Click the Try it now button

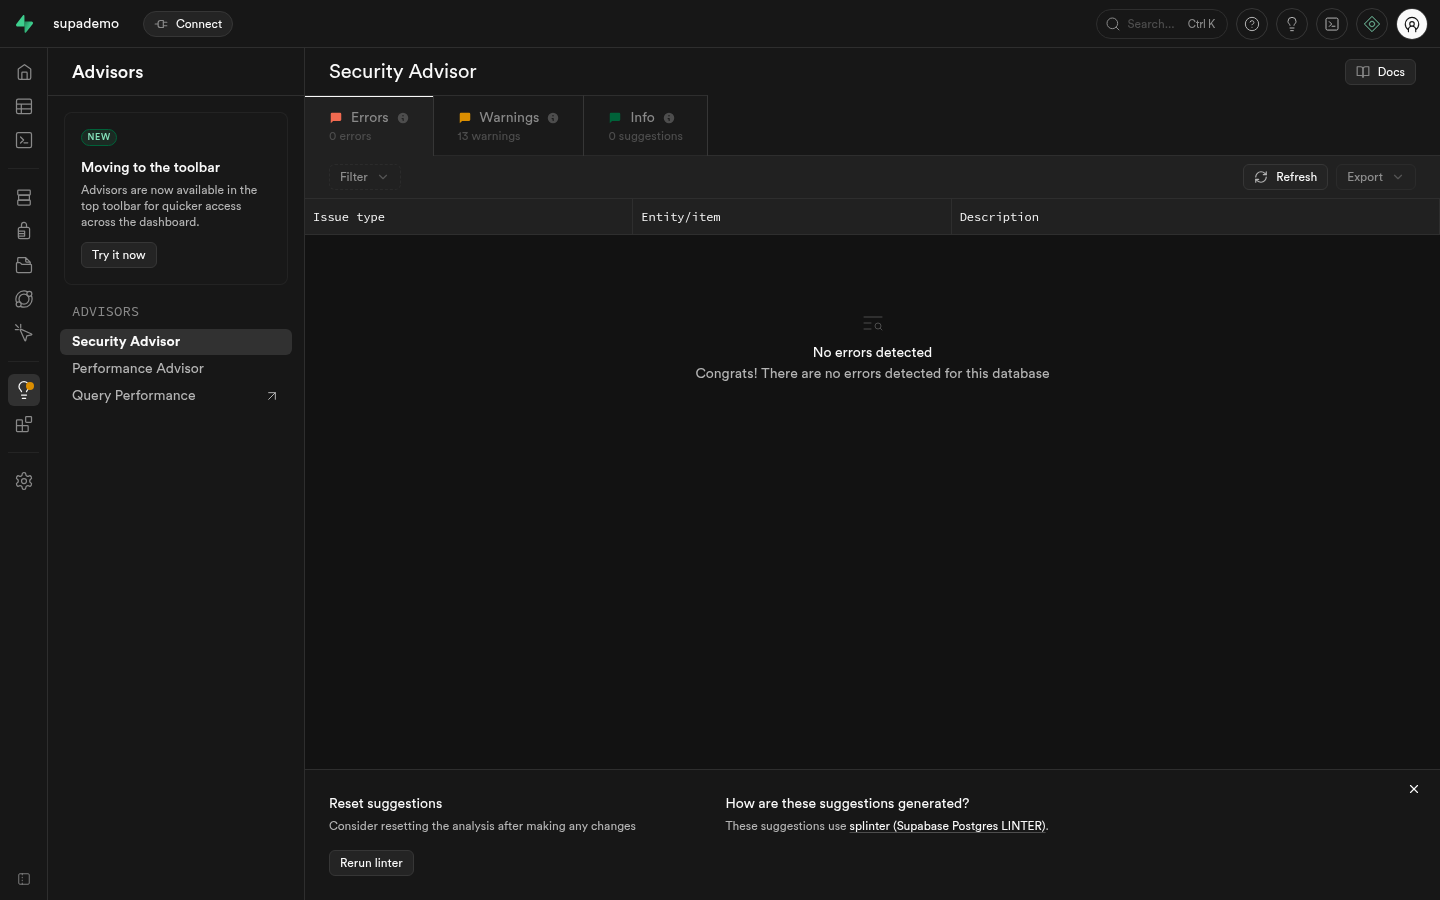coord(119,255)
